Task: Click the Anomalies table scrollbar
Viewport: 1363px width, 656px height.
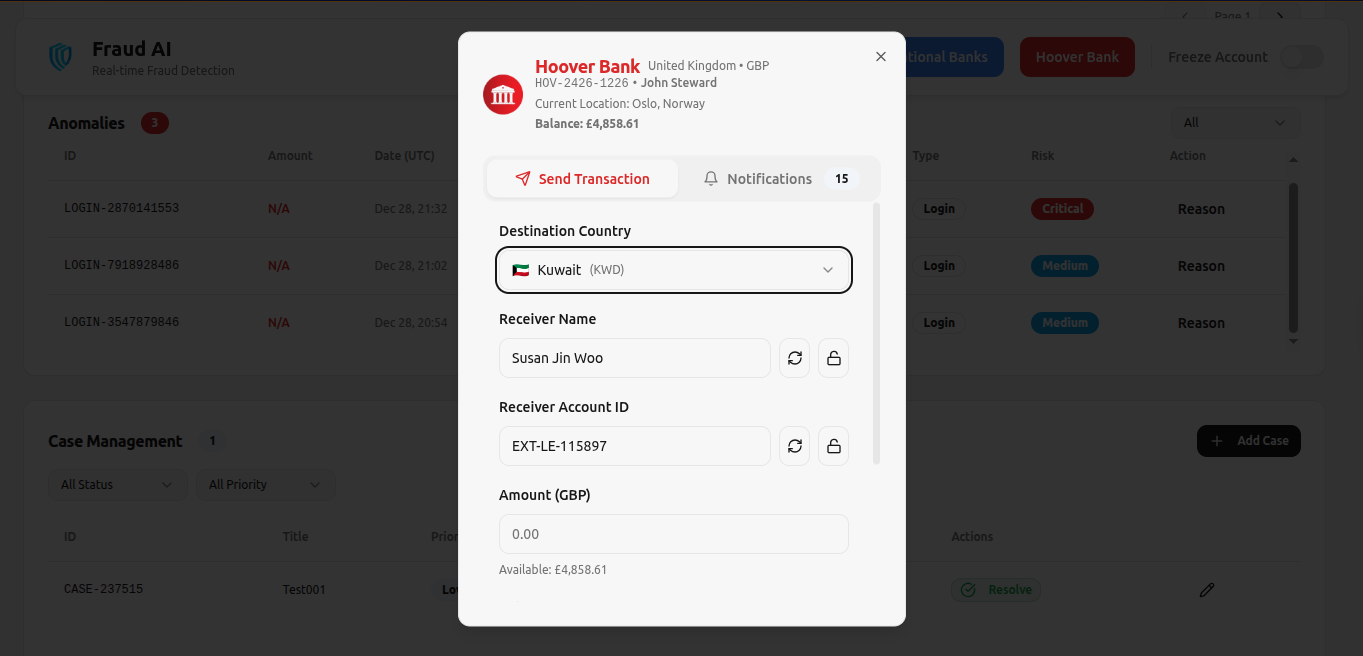Action: [1293, 257]
